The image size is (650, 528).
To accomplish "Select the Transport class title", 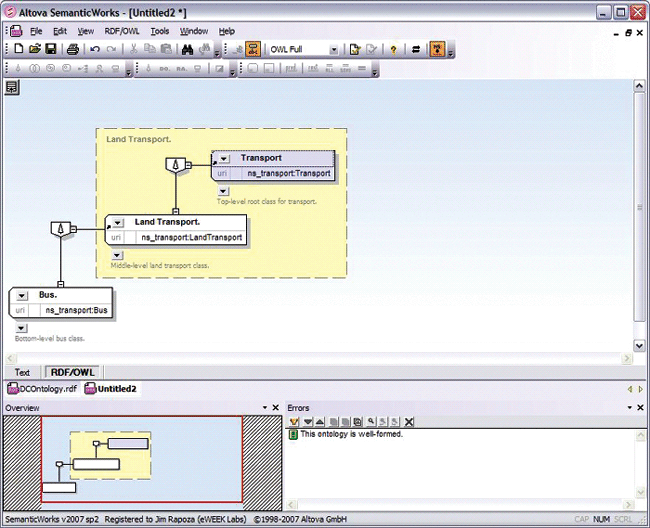I will 261,158.
